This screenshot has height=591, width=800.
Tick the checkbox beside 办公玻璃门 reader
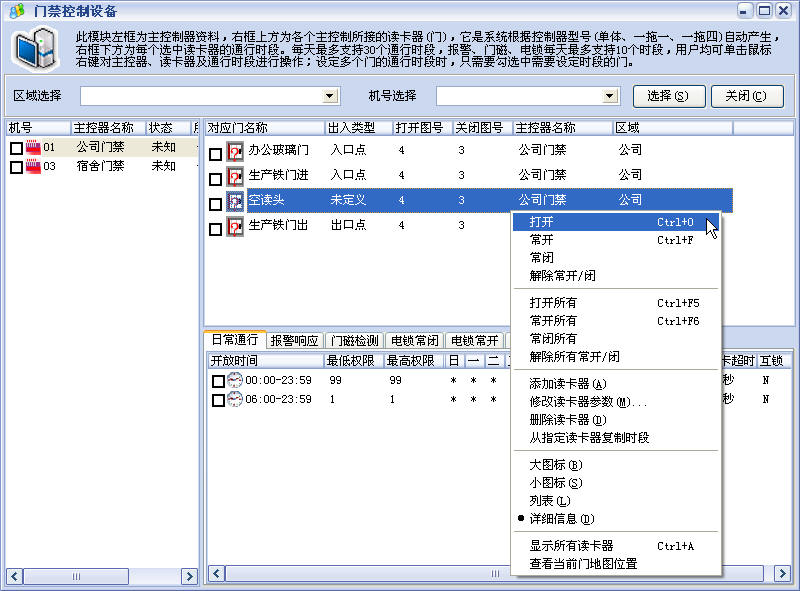pyautogui.click(x=216, y=154)
